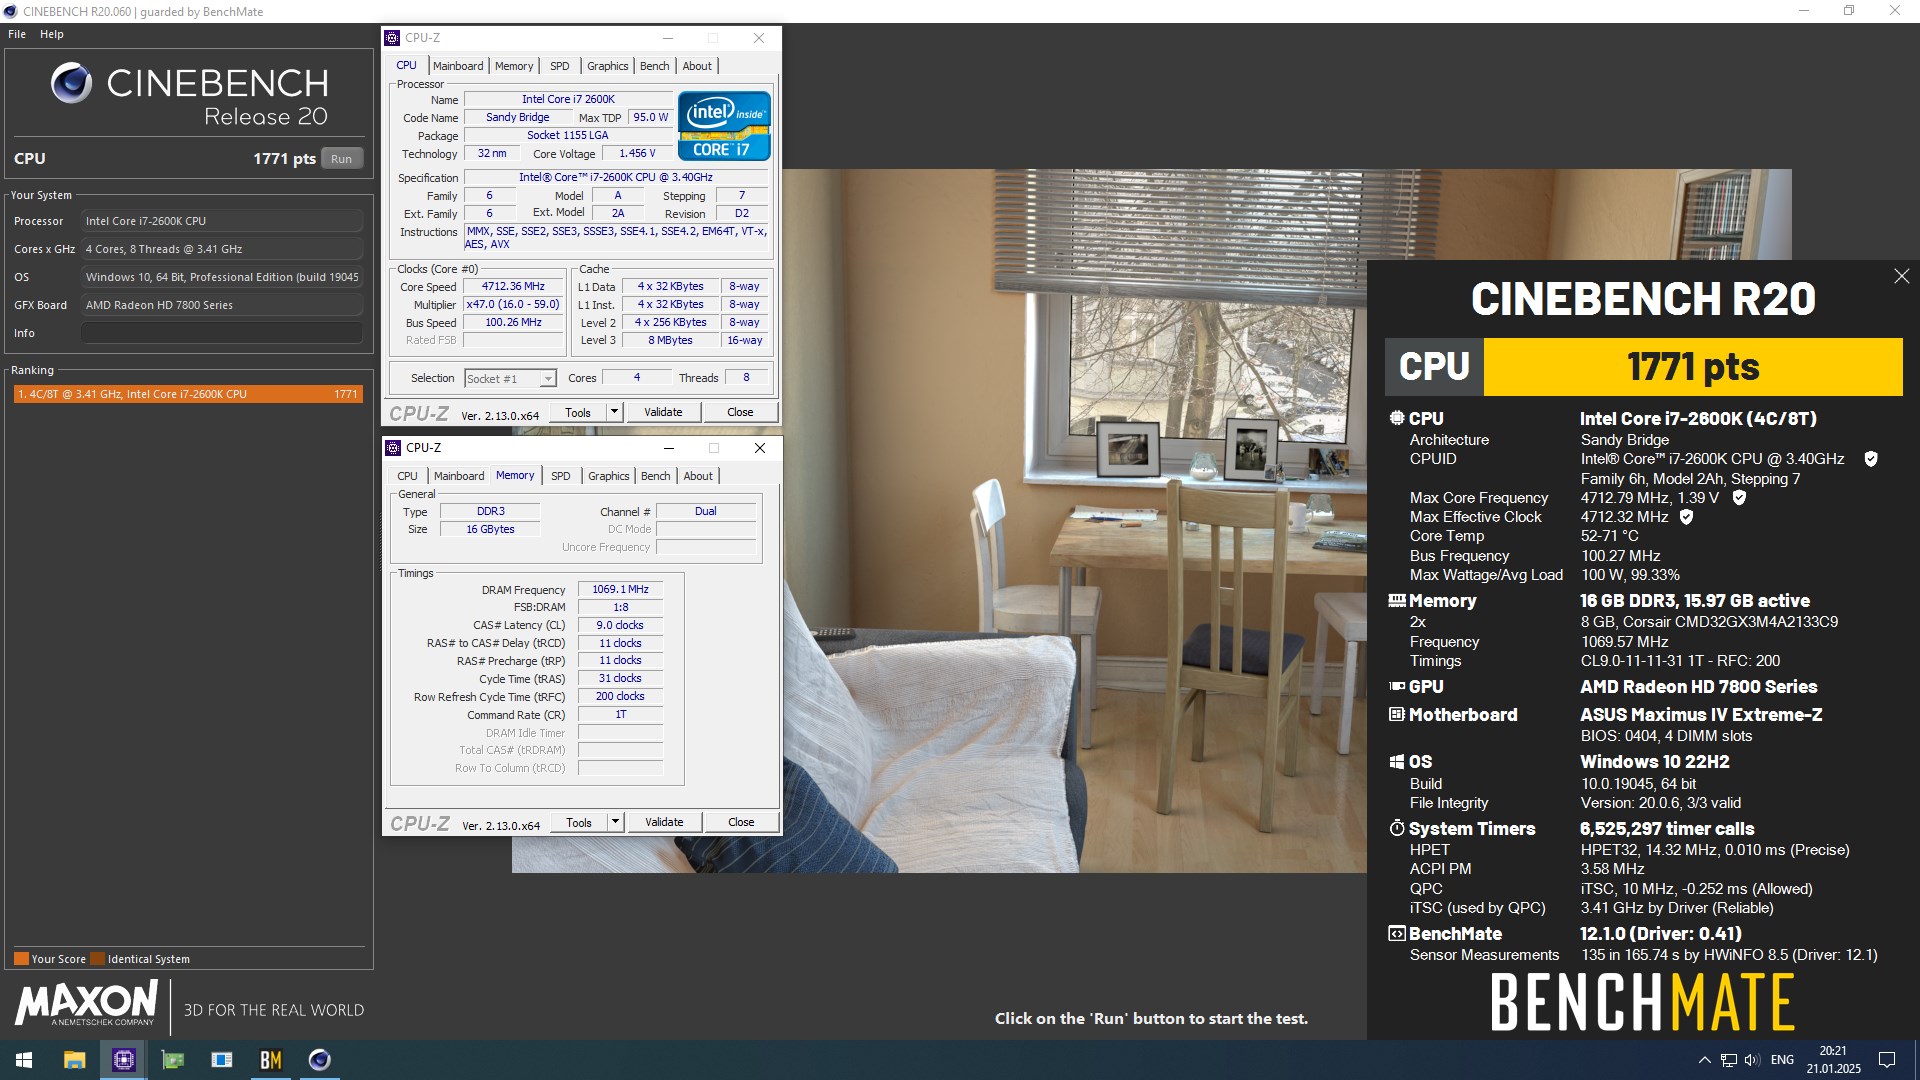This screenshot has width=1920, height=1080.
Task: Open the blue window app taskbar icon
Action: [x=221, y=1060]
